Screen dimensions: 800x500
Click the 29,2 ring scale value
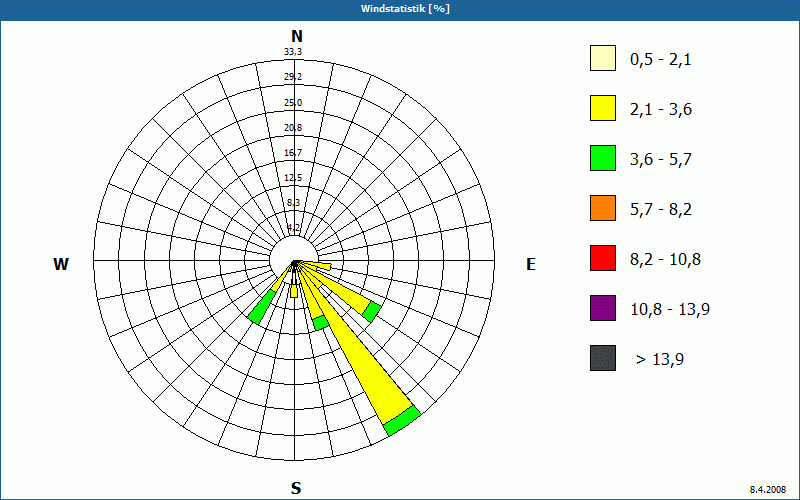pyautogui.click(x=293, y=77)
